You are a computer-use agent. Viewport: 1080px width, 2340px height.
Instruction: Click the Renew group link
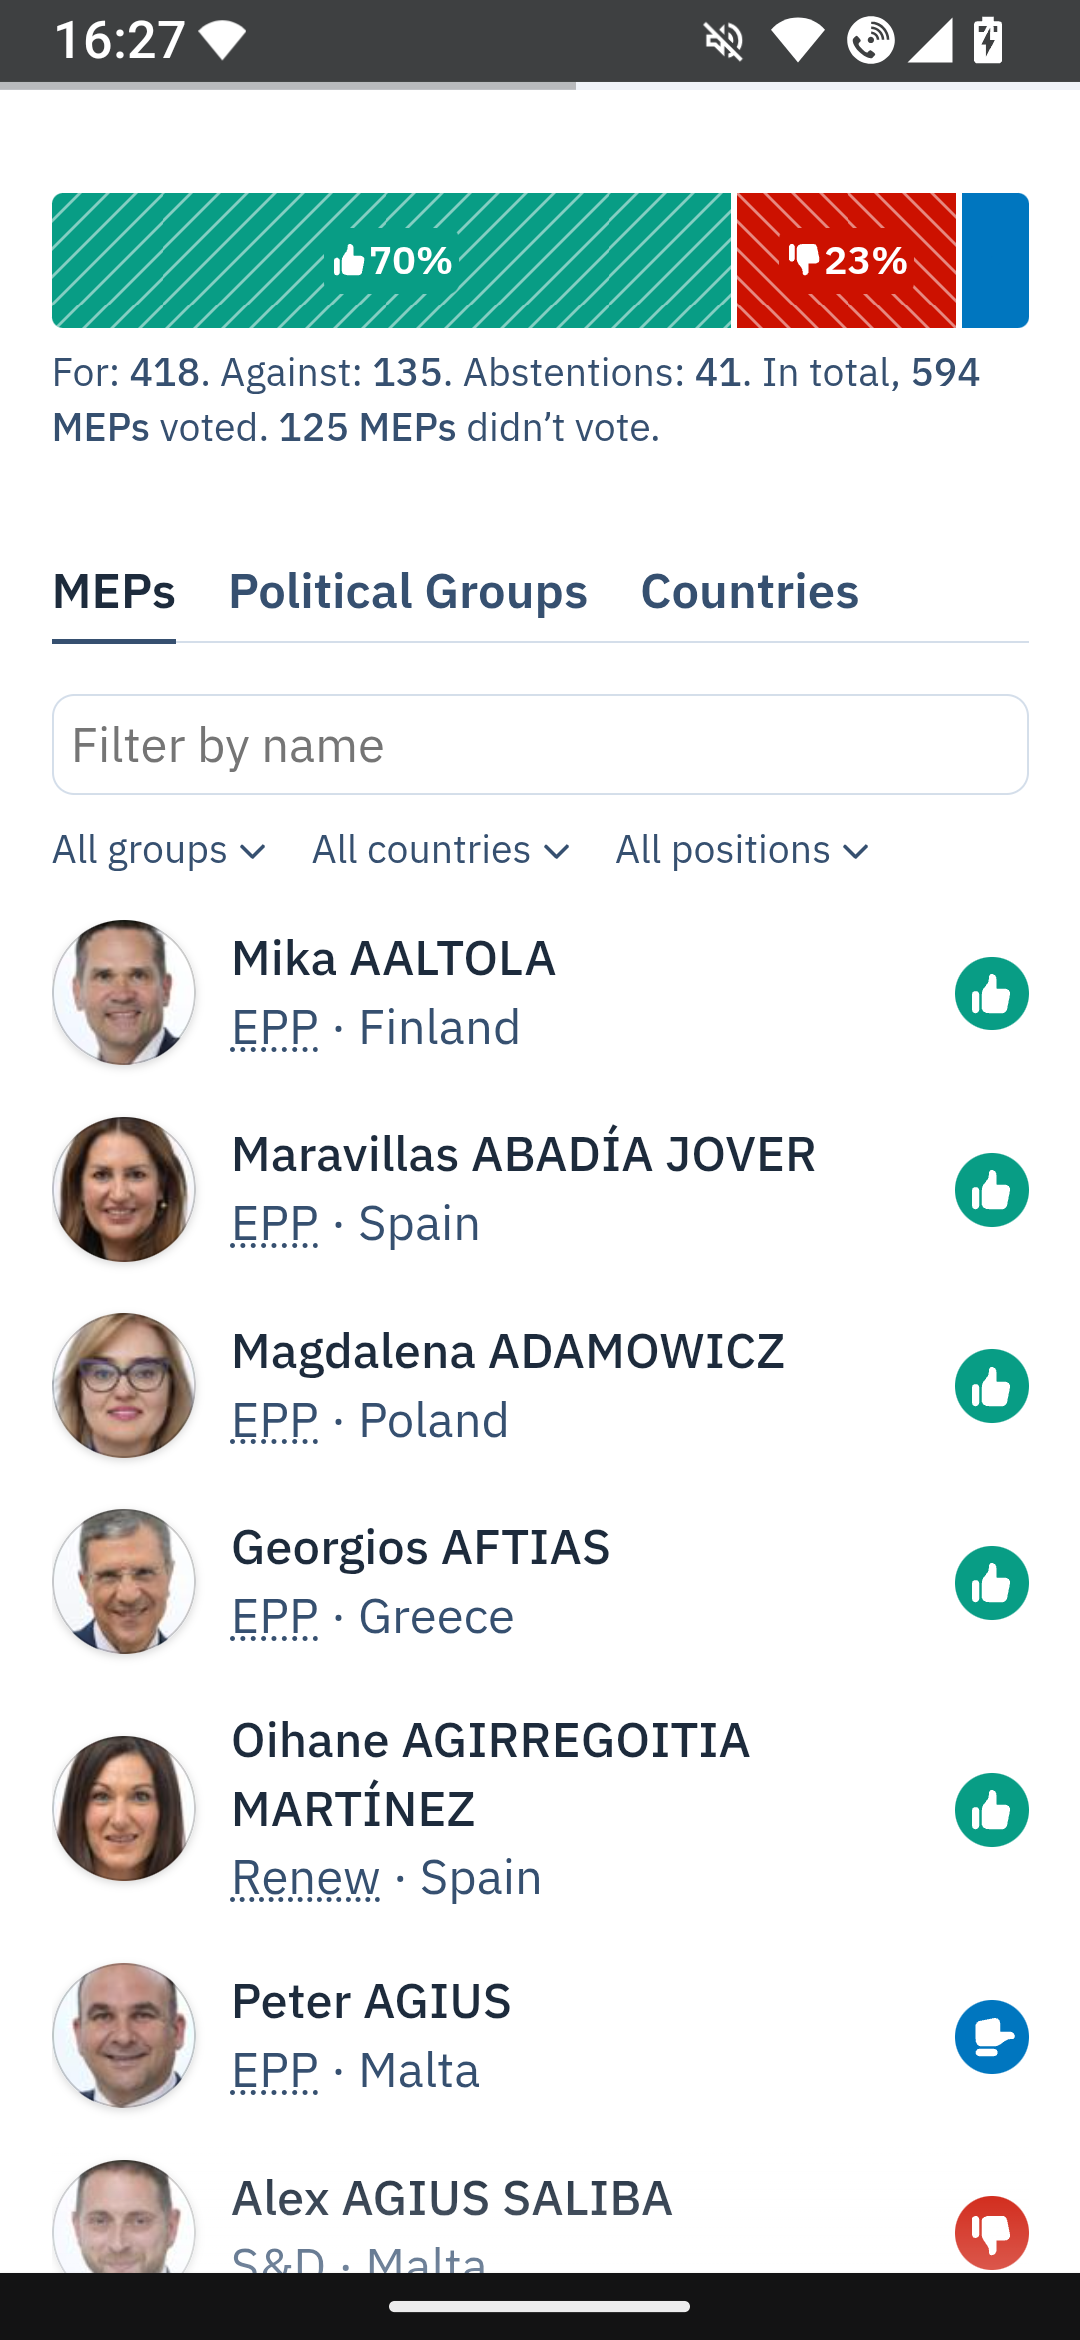tap(306, 1878)
